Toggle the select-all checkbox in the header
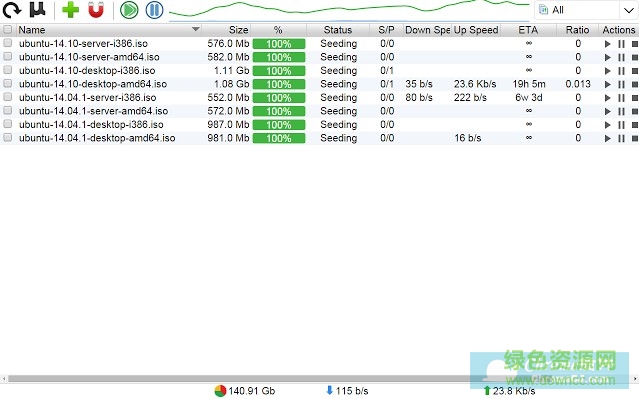Image resolution: width=639 pixels, height=399 pixels. click(7, 29)
